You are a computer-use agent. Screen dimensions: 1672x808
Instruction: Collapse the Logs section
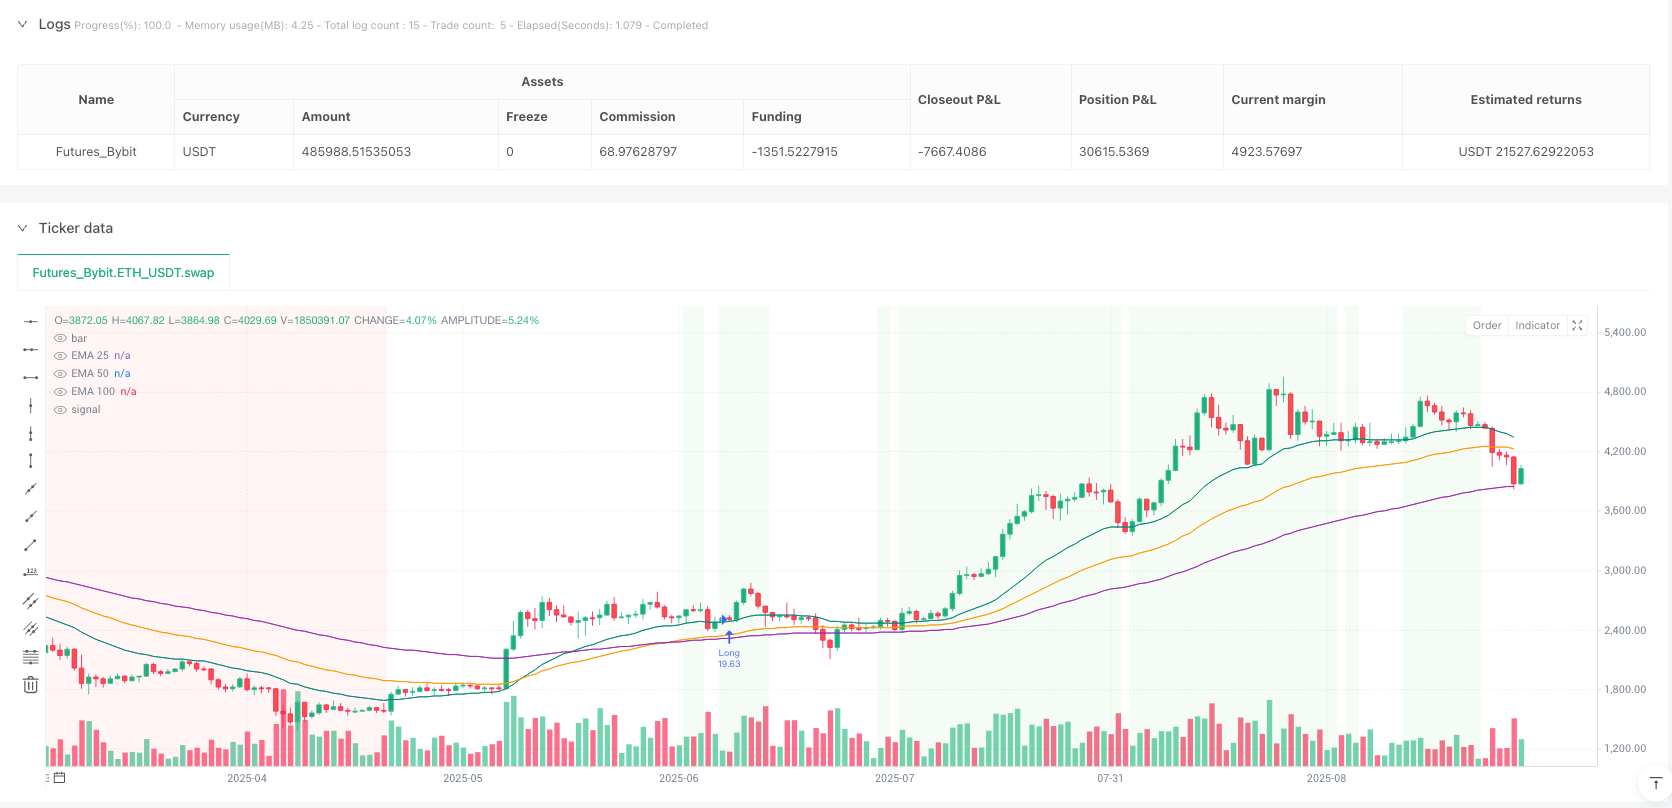(x=22, y=24)
